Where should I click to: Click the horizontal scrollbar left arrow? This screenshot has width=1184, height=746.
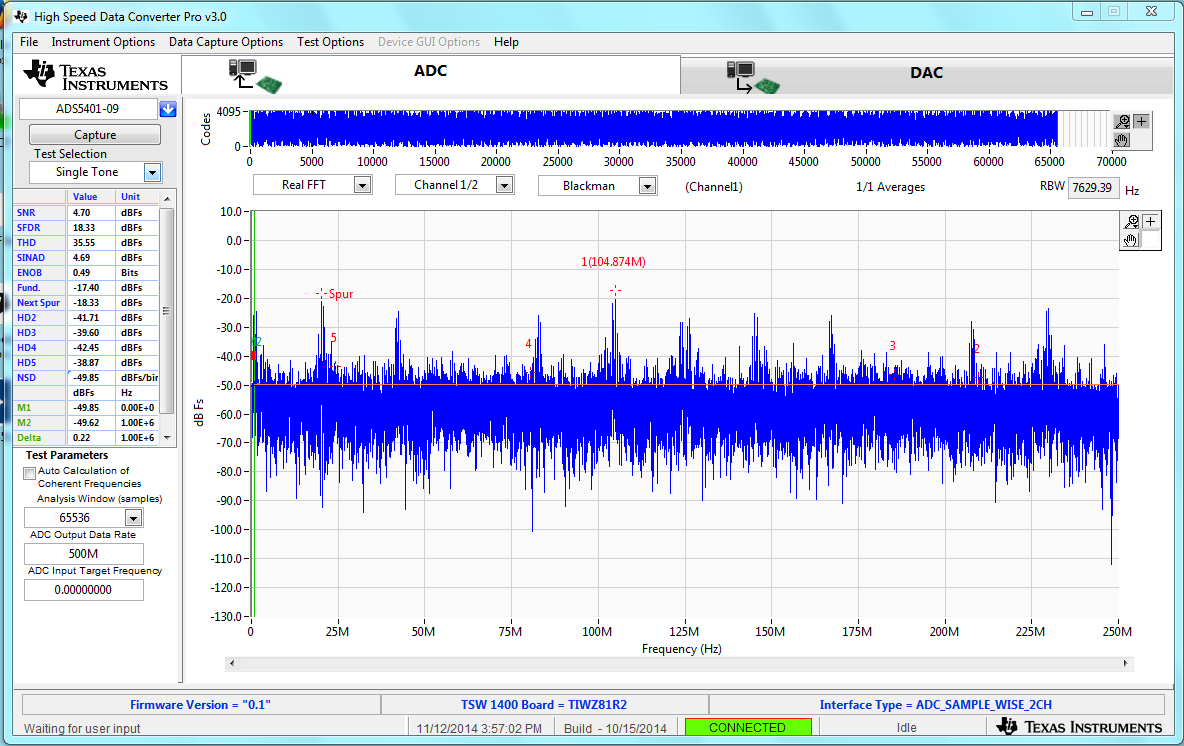coord(232,664)
